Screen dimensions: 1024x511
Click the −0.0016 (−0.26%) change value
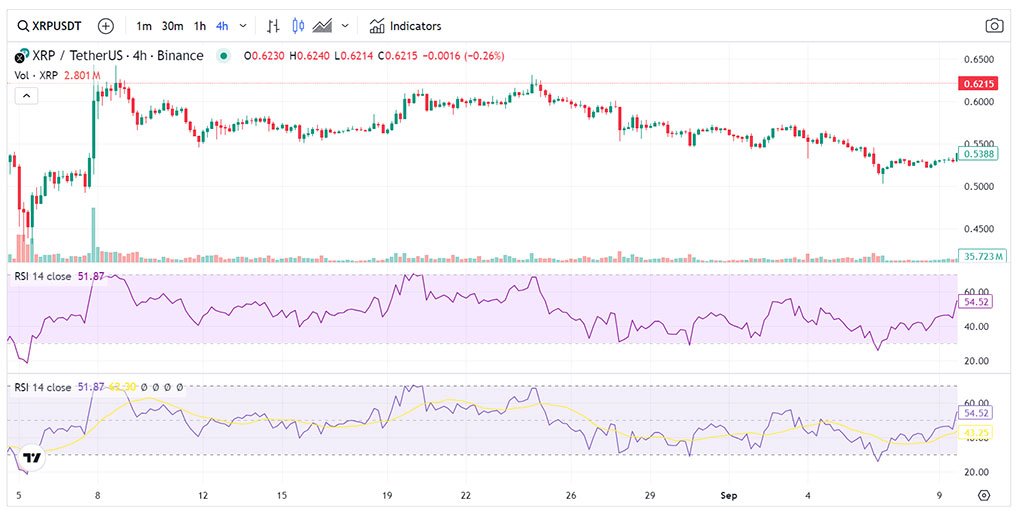[464, 56]
